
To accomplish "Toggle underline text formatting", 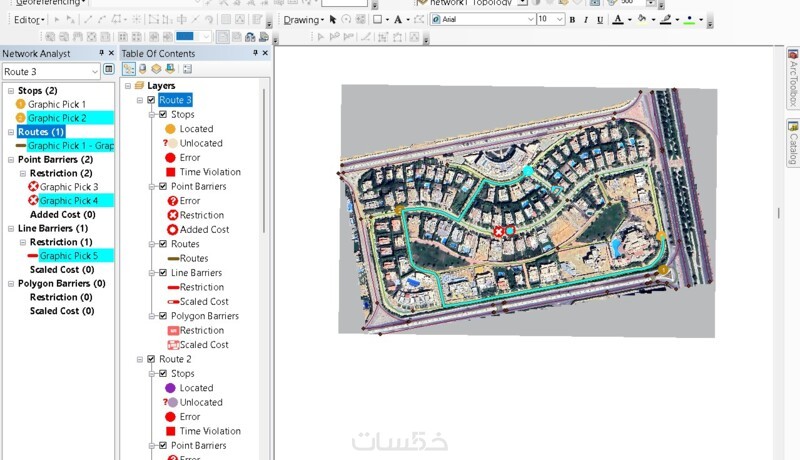I will coord(600,19).
